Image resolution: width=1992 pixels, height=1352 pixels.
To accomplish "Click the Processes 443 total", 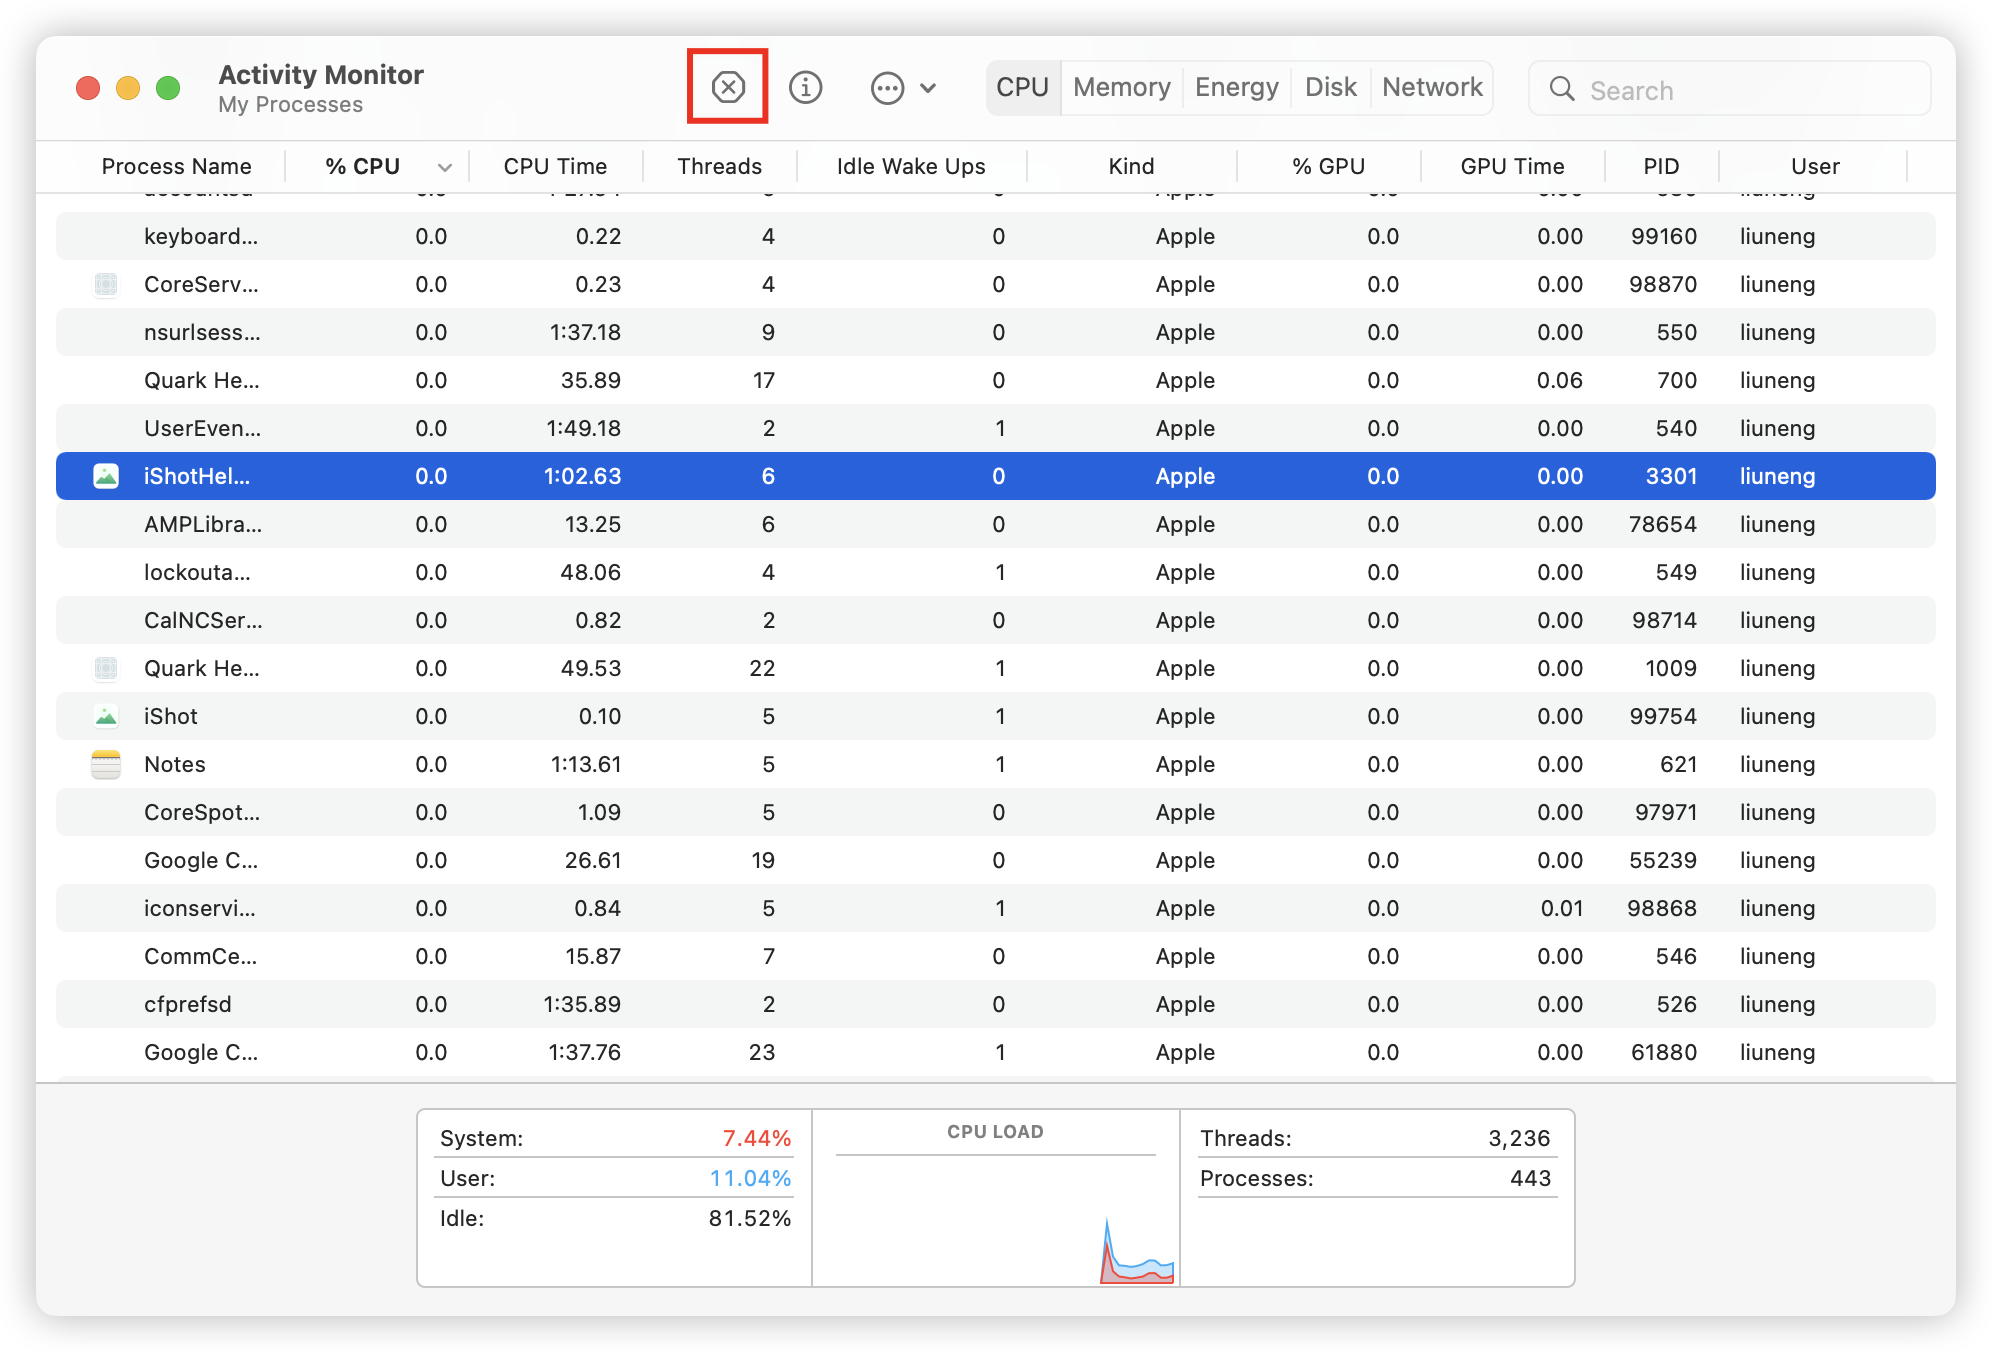I will coord(1530,1178).
